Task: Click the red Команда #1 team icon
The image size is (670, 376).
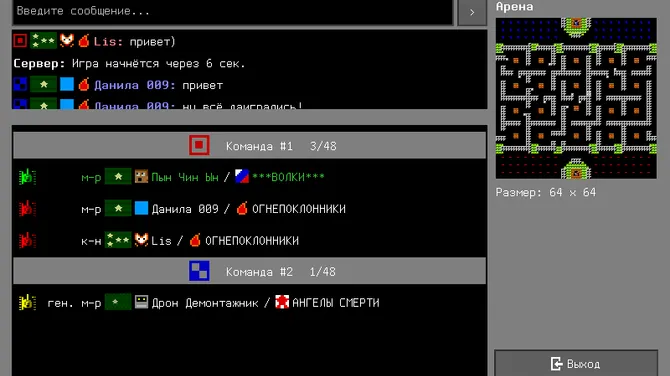Action: pos(199,145)
